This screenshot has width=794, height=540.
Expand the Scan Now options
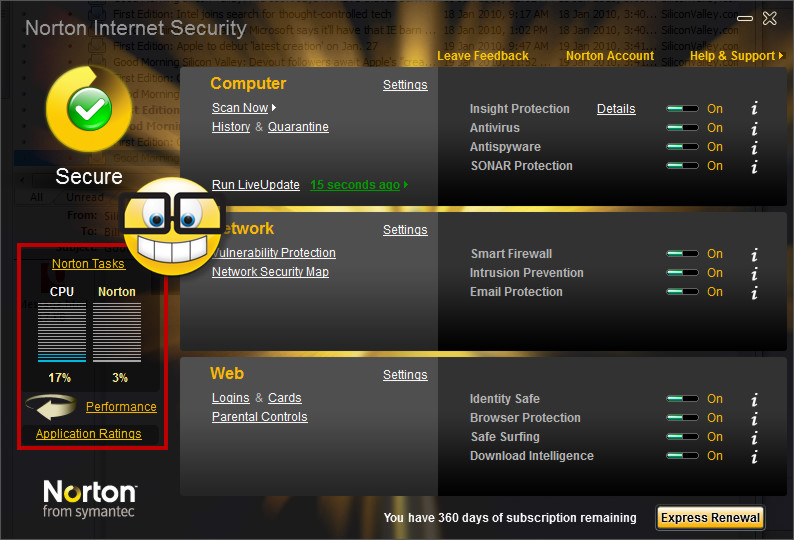[x=274, y=108]
